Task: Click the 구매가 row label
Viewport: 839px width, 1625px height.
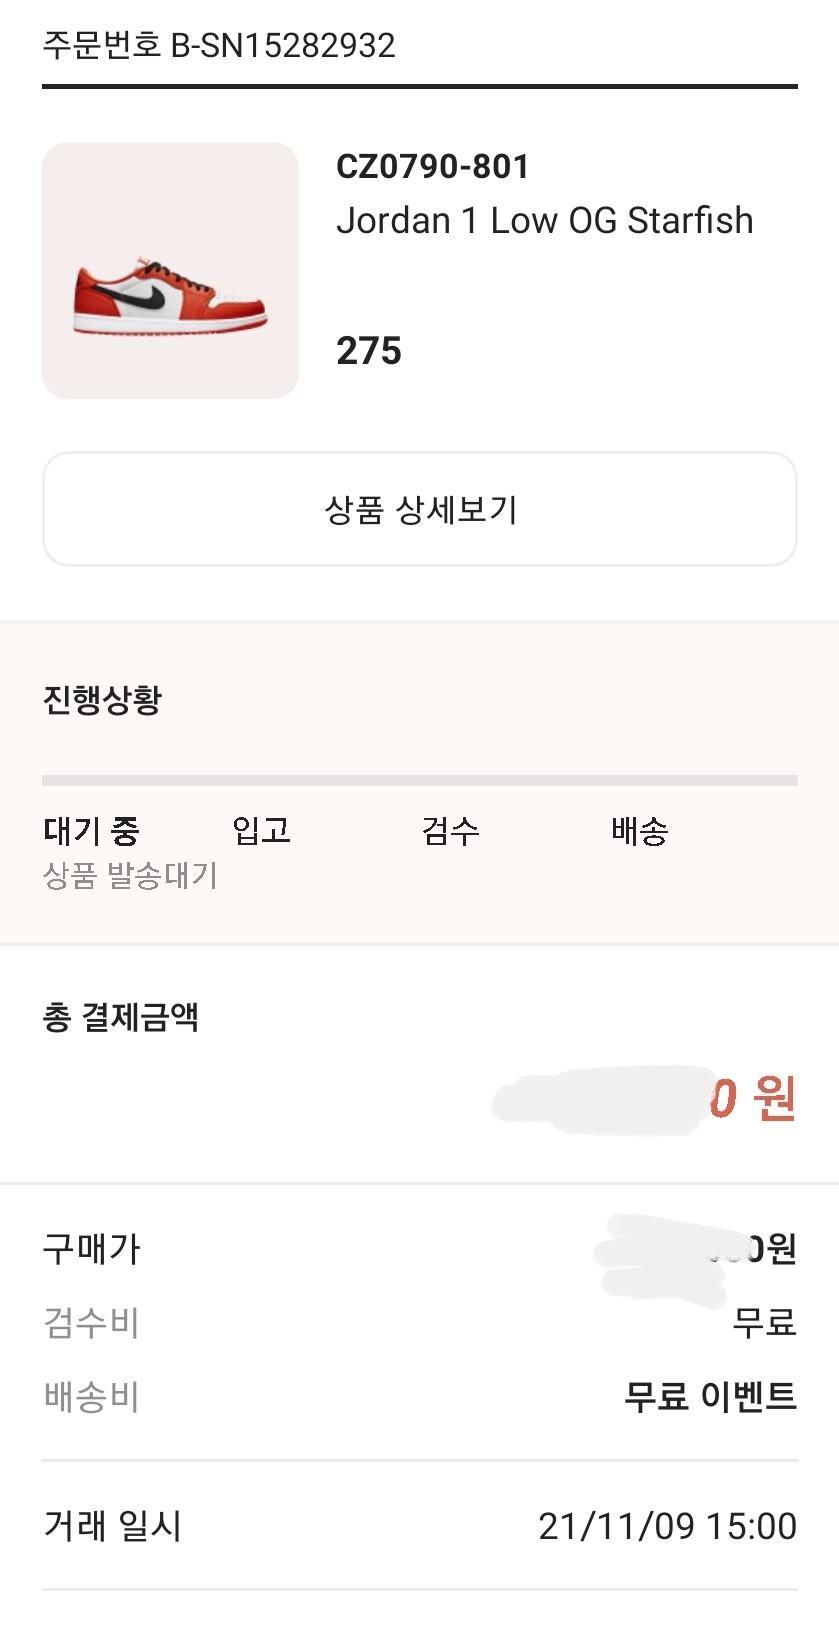Action: [x=91, y=1249]
